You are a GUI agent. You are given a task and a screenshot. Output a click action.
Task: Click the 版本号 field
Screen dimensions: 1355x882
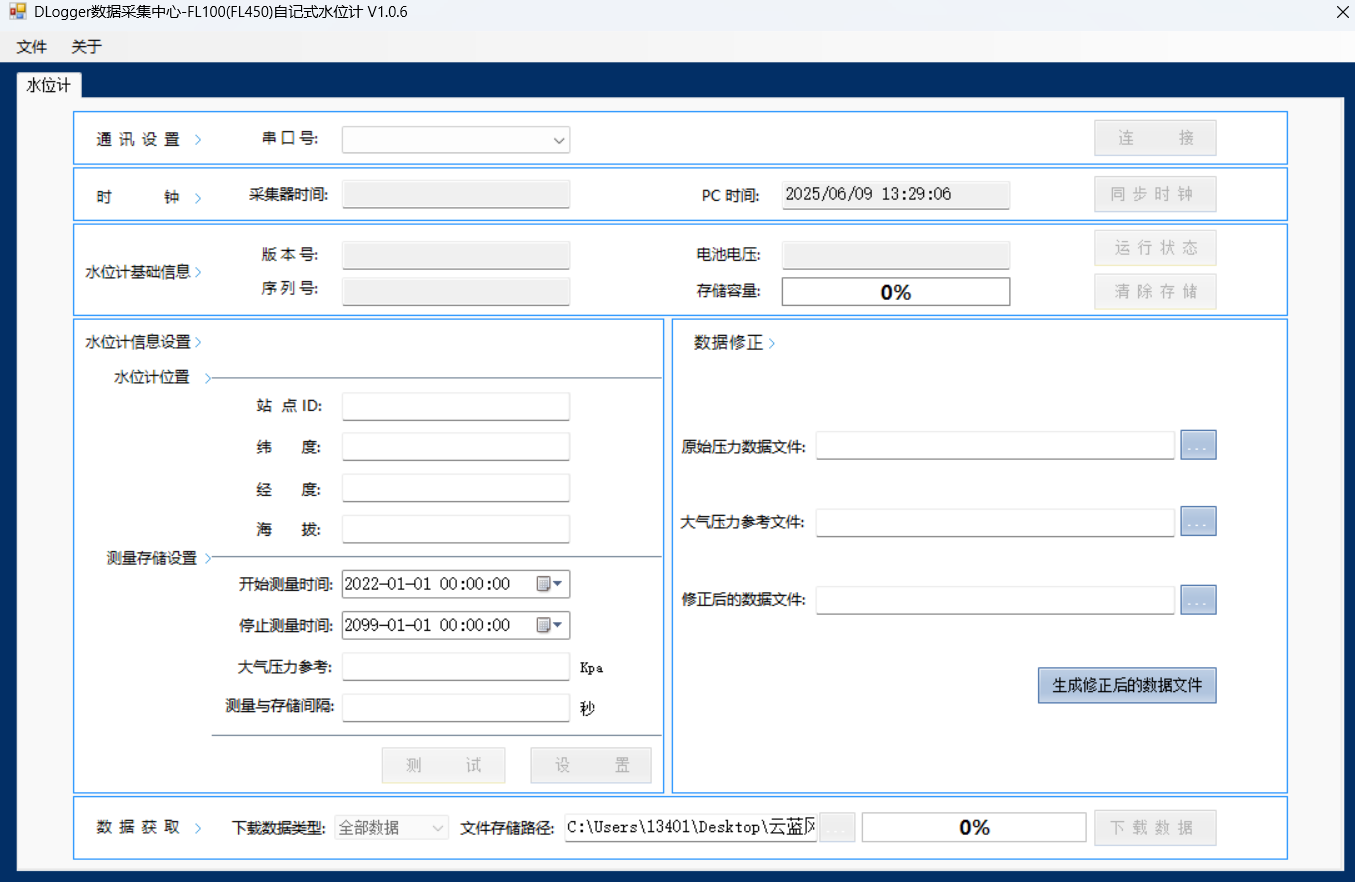pos(456,255)
